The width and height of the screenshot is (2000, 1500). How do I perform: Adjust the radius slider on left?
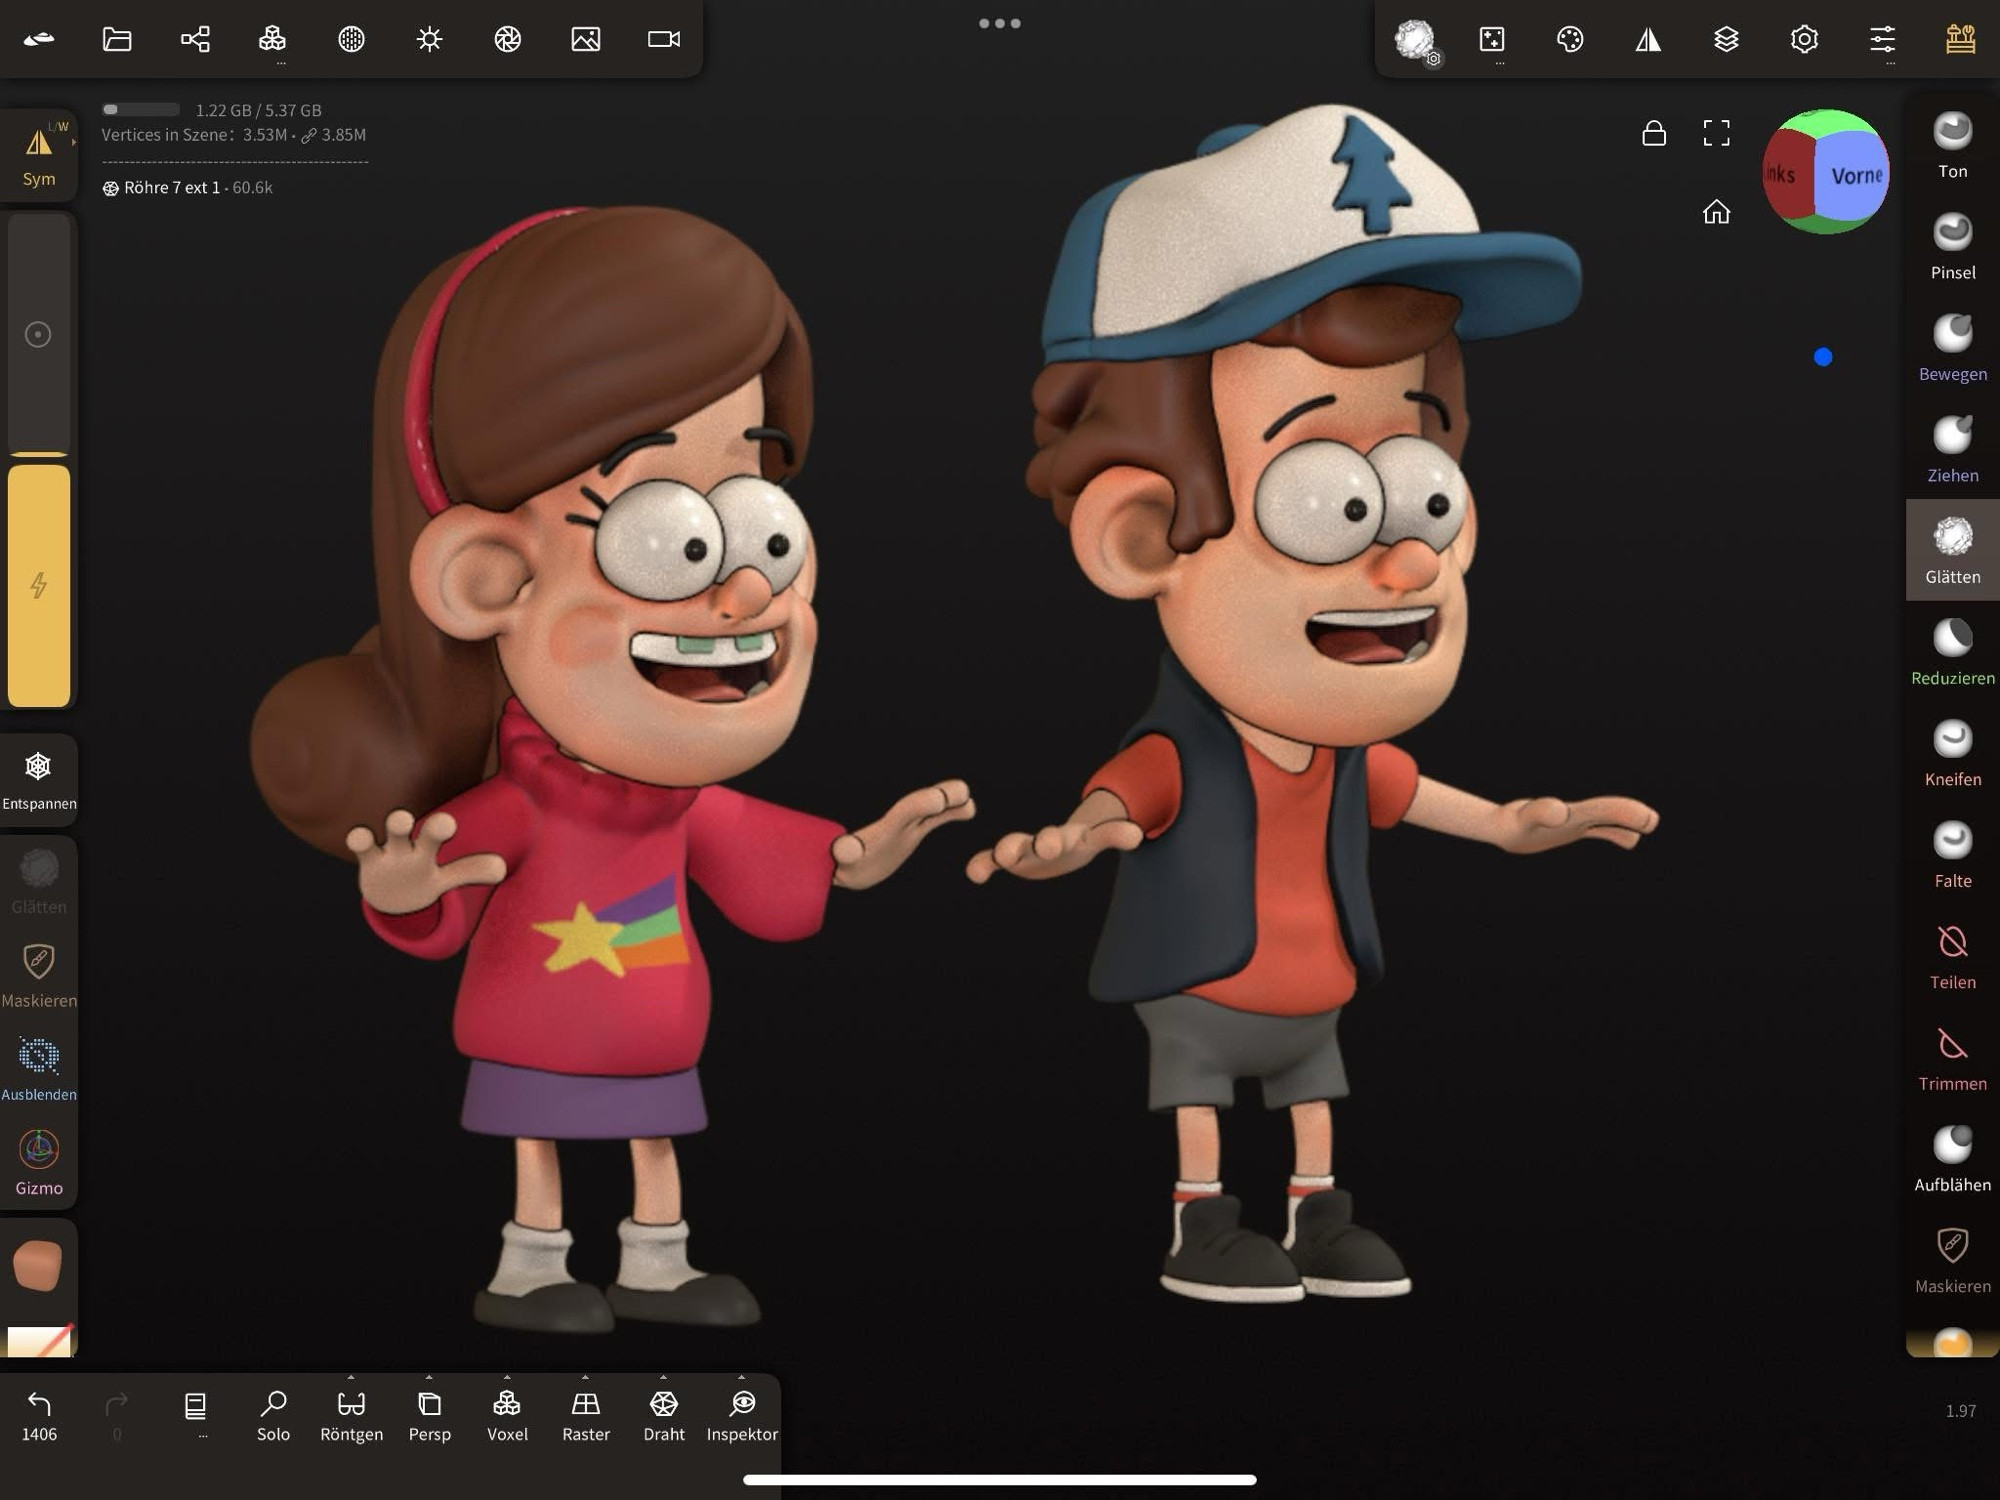[39, 334]
